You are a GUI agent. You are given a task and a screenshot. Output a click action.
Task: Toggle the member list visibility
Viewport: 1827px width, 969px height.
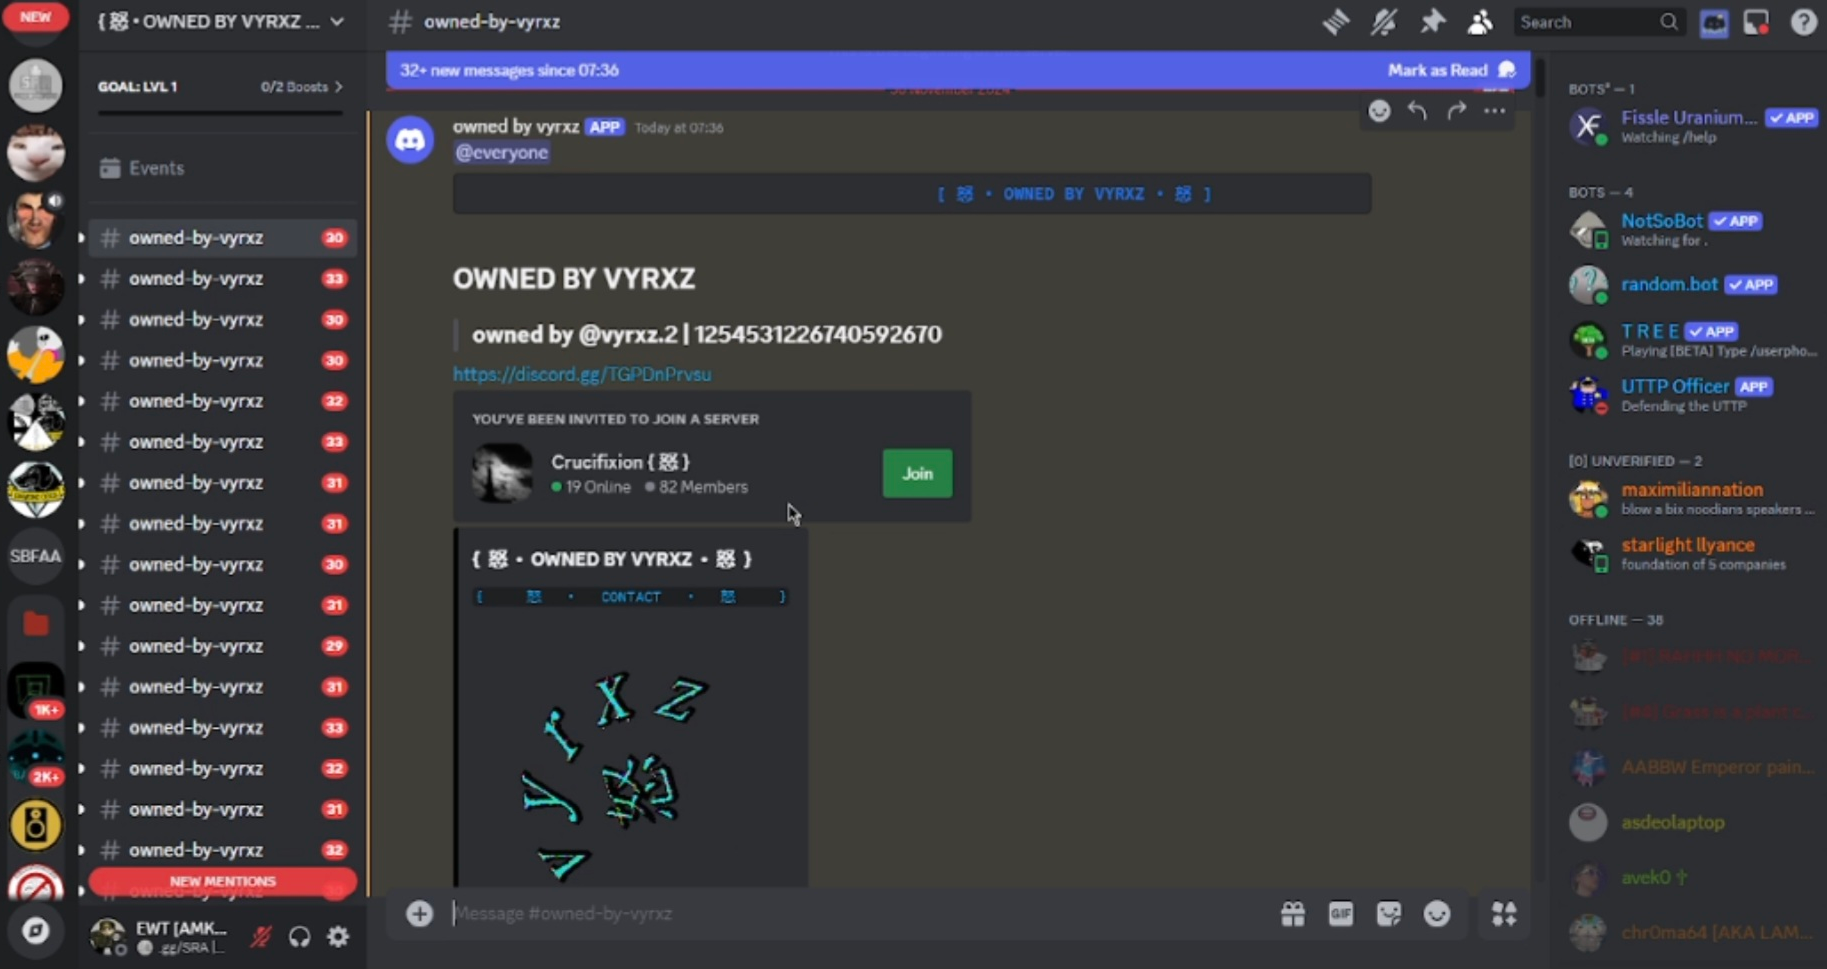[1480, 22]
